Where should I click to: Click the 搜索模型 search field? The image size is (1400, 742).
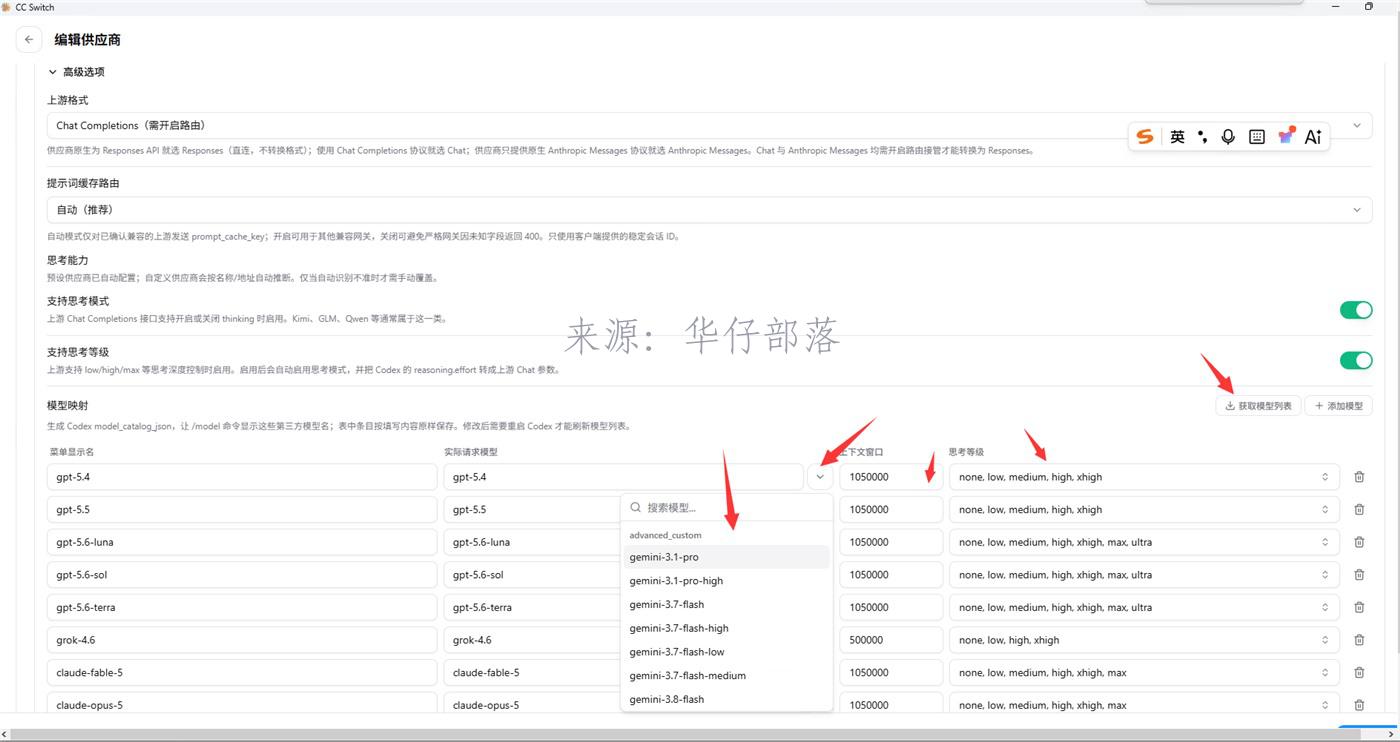tap(727, 508)
